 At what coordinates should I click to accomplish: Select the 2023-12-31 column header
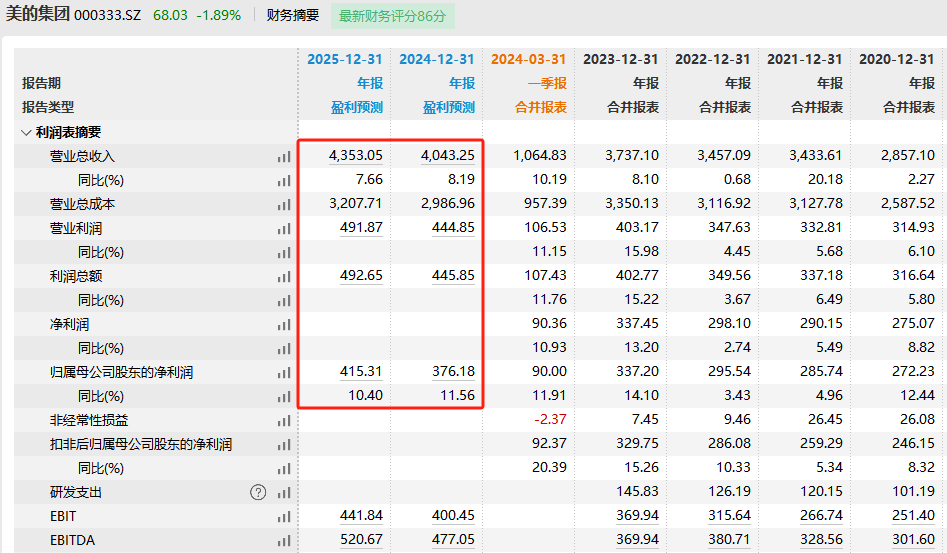(620, 59)
